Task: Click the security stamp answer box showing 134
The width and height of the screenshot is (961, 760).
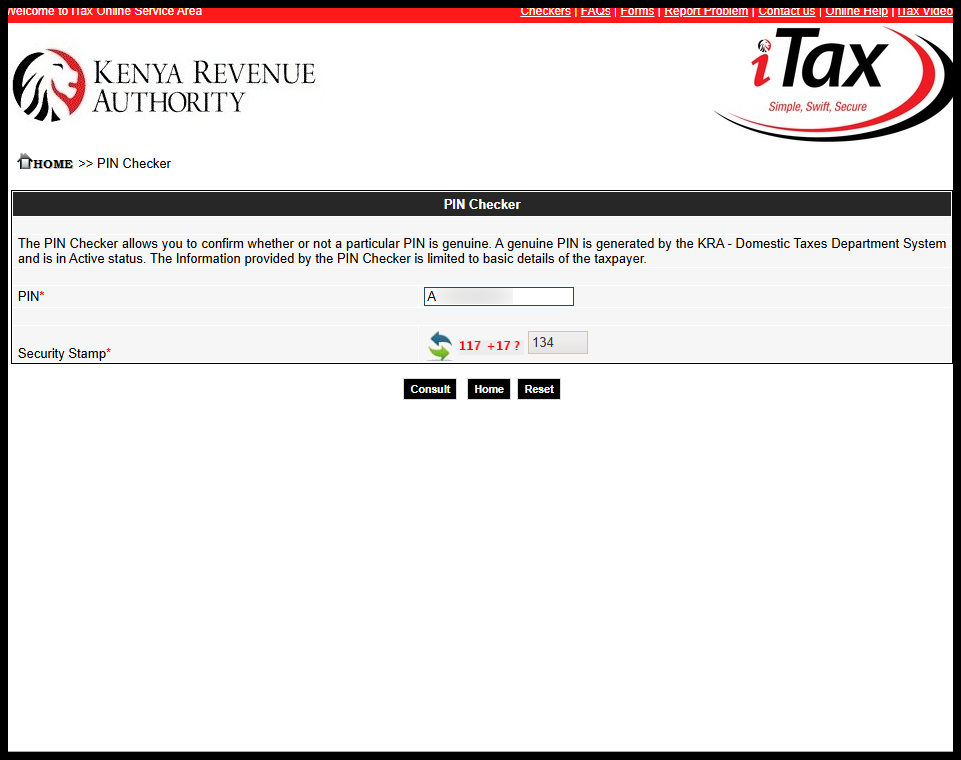Action: pos(557,342)
